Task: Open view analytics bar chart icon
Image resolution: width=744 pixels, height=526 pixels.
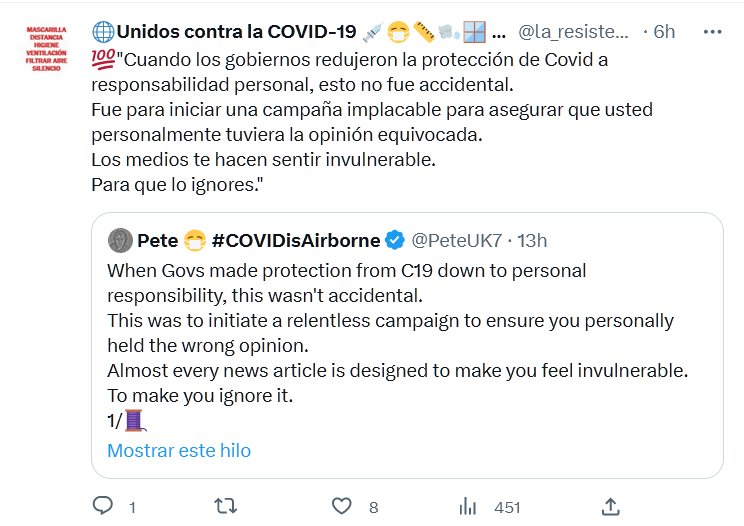Action: point(467,506)
